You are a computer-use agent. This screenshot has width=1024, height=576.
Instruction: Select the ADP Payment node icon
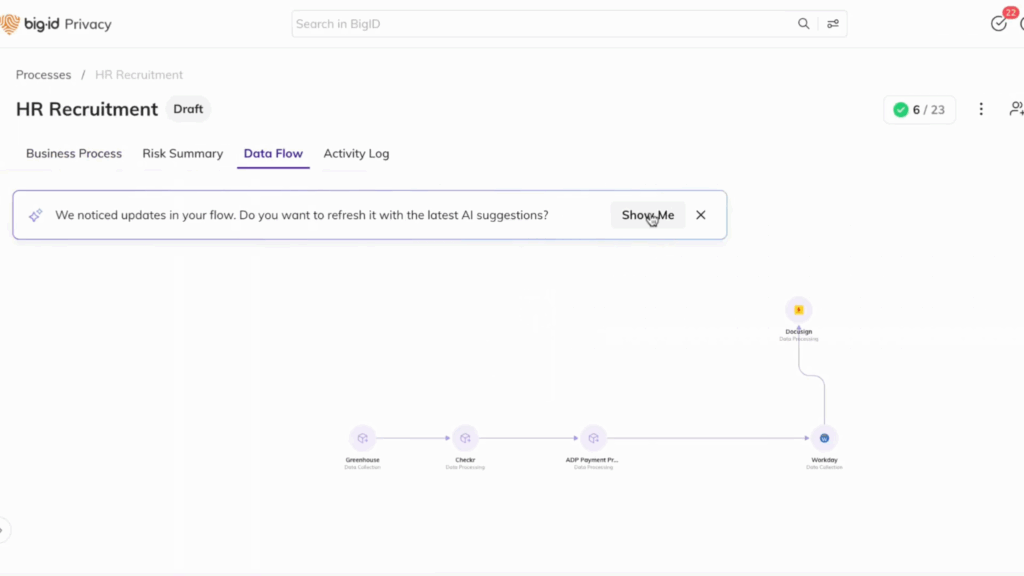(593, 438)
